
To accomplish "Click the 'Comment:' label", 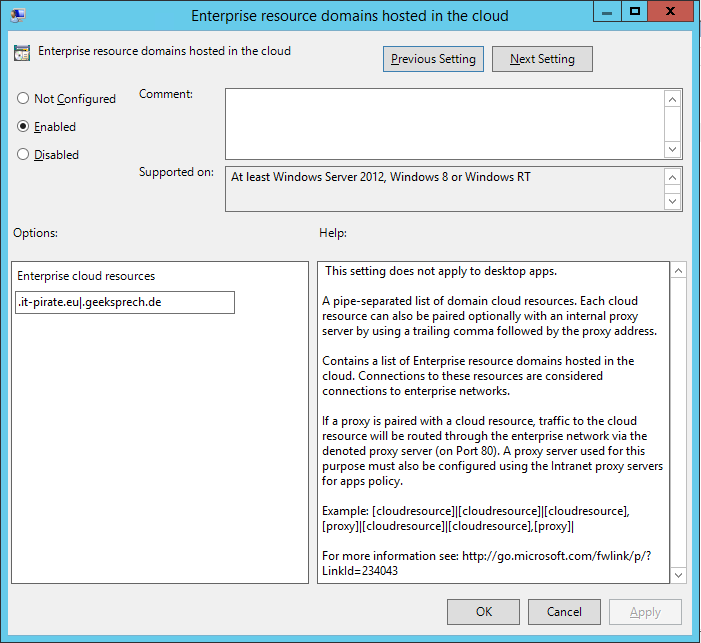I will 166,94.
